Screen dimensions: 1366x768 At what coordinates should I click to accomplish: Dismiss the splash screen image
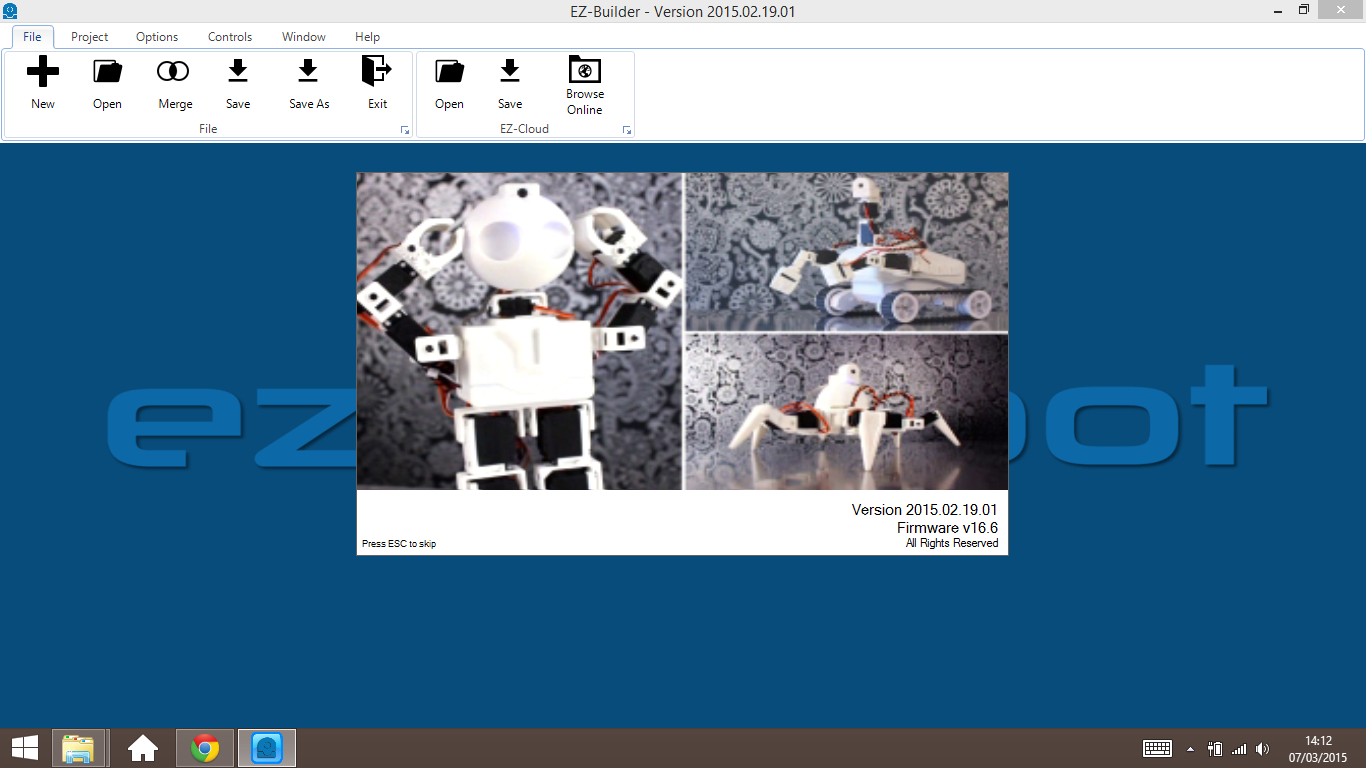682,362
